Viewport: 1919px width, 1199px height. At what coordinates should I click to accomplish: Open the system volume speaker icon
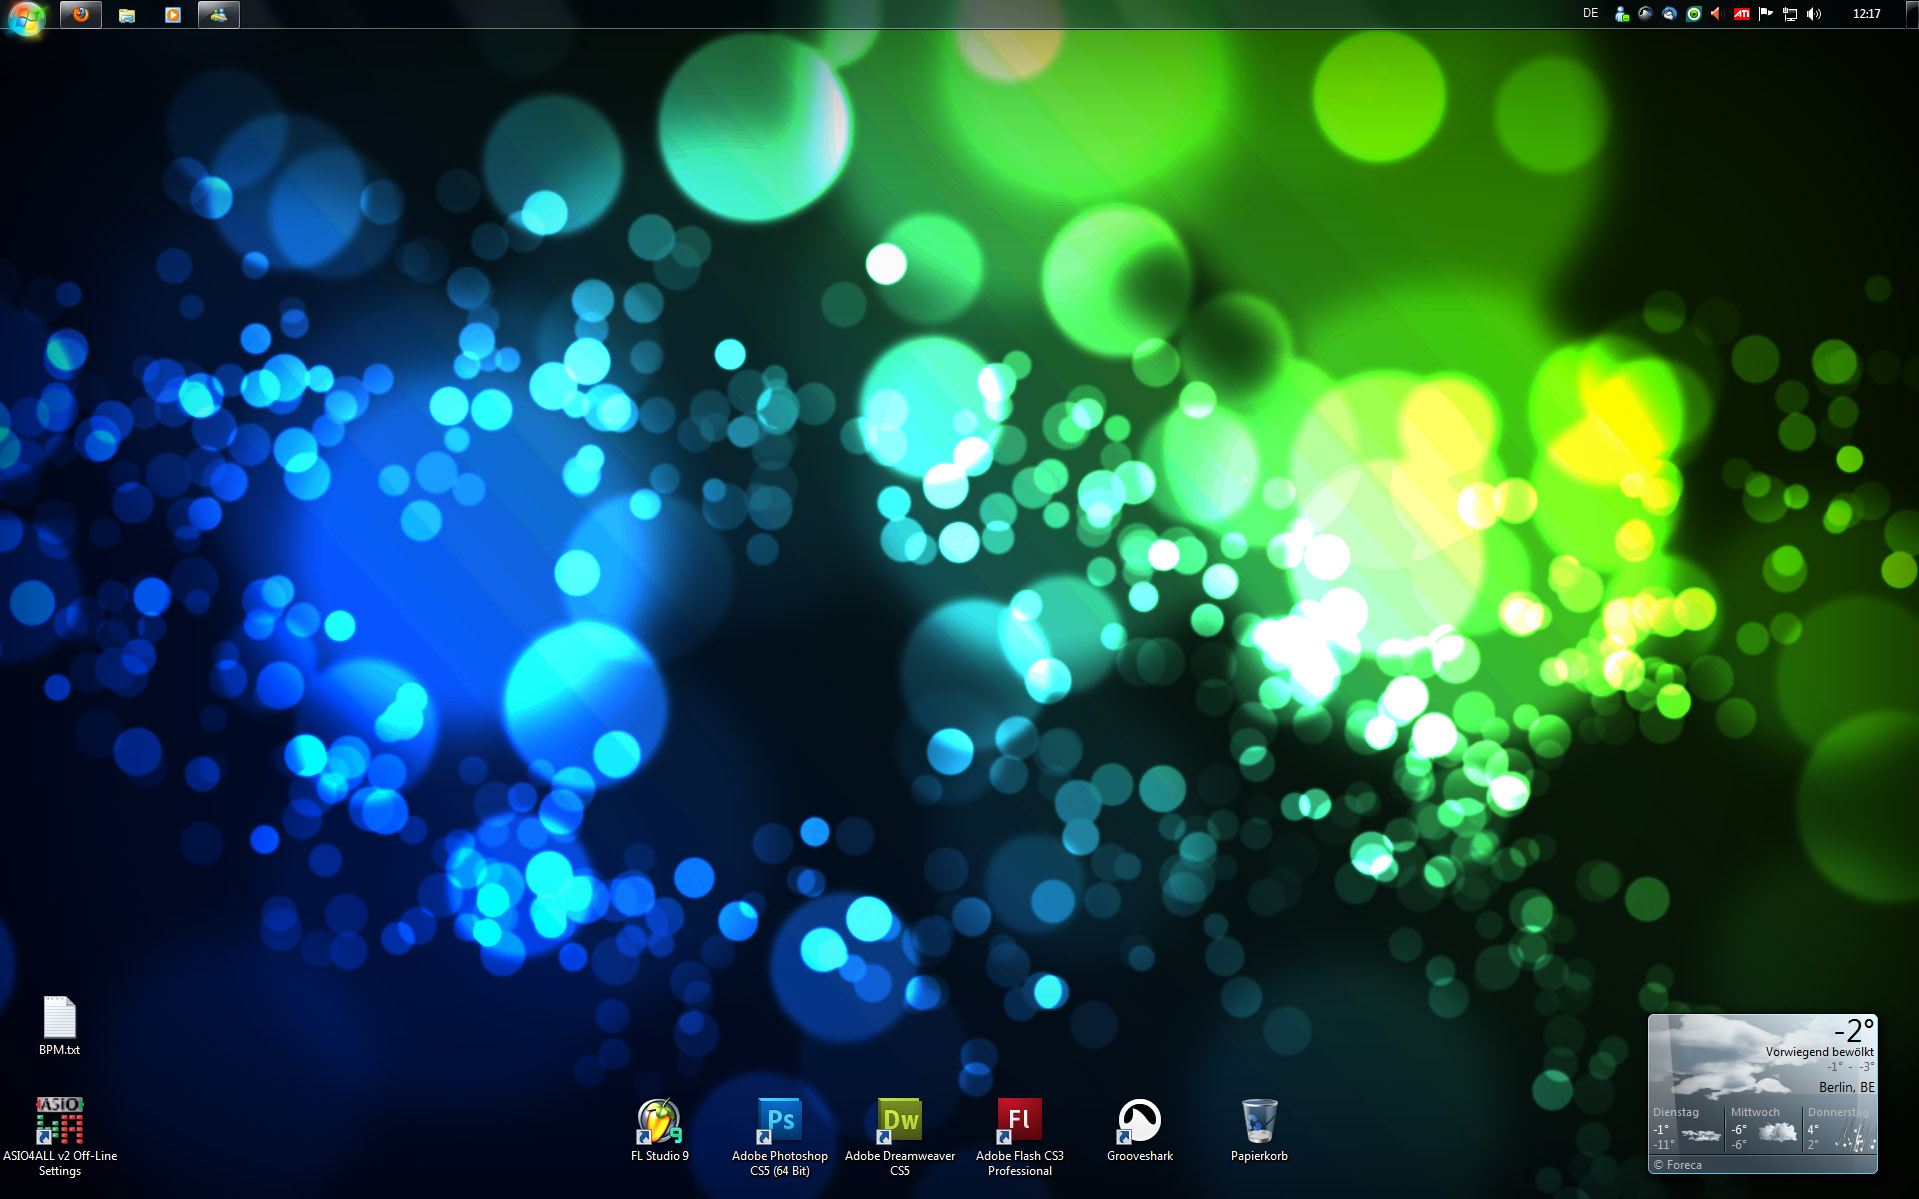pos(1814,14)
